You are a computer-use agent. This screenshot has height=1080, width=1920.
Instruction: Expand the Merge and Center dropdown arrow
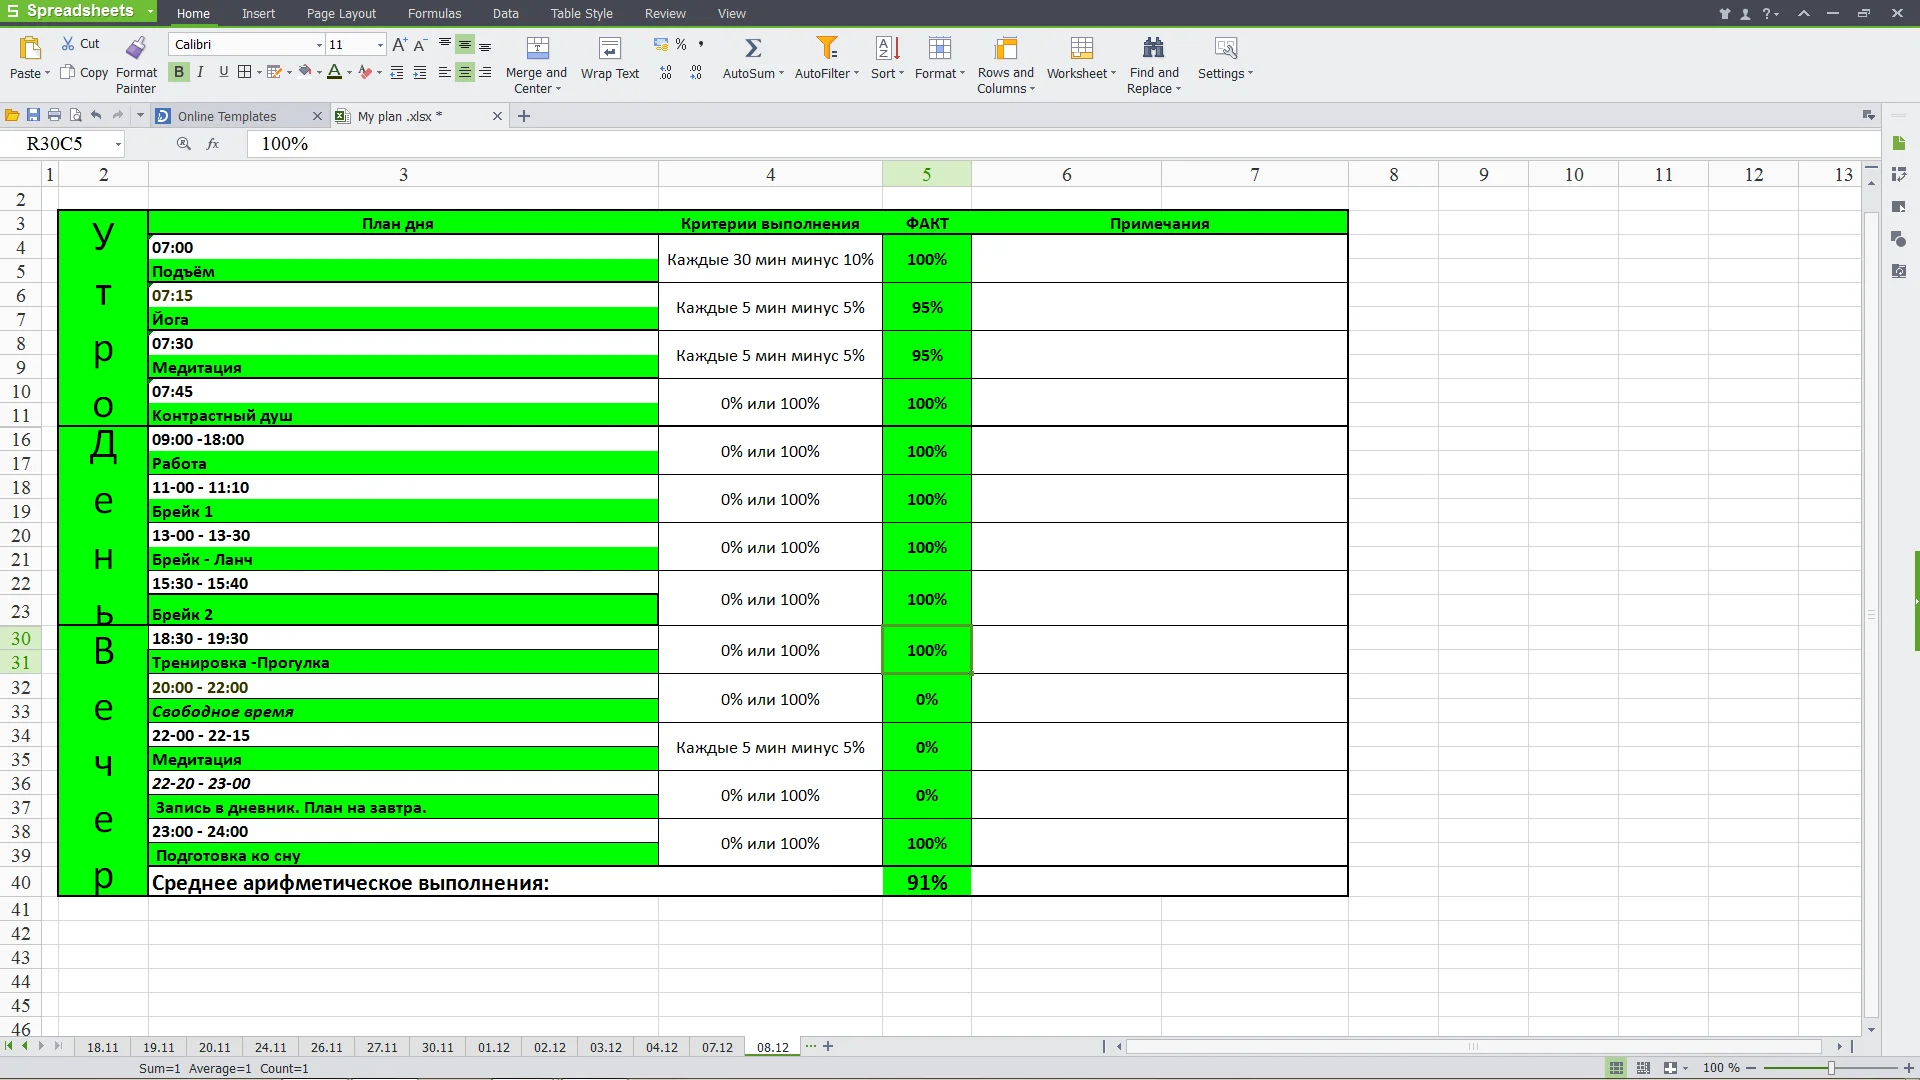(558, 89)
